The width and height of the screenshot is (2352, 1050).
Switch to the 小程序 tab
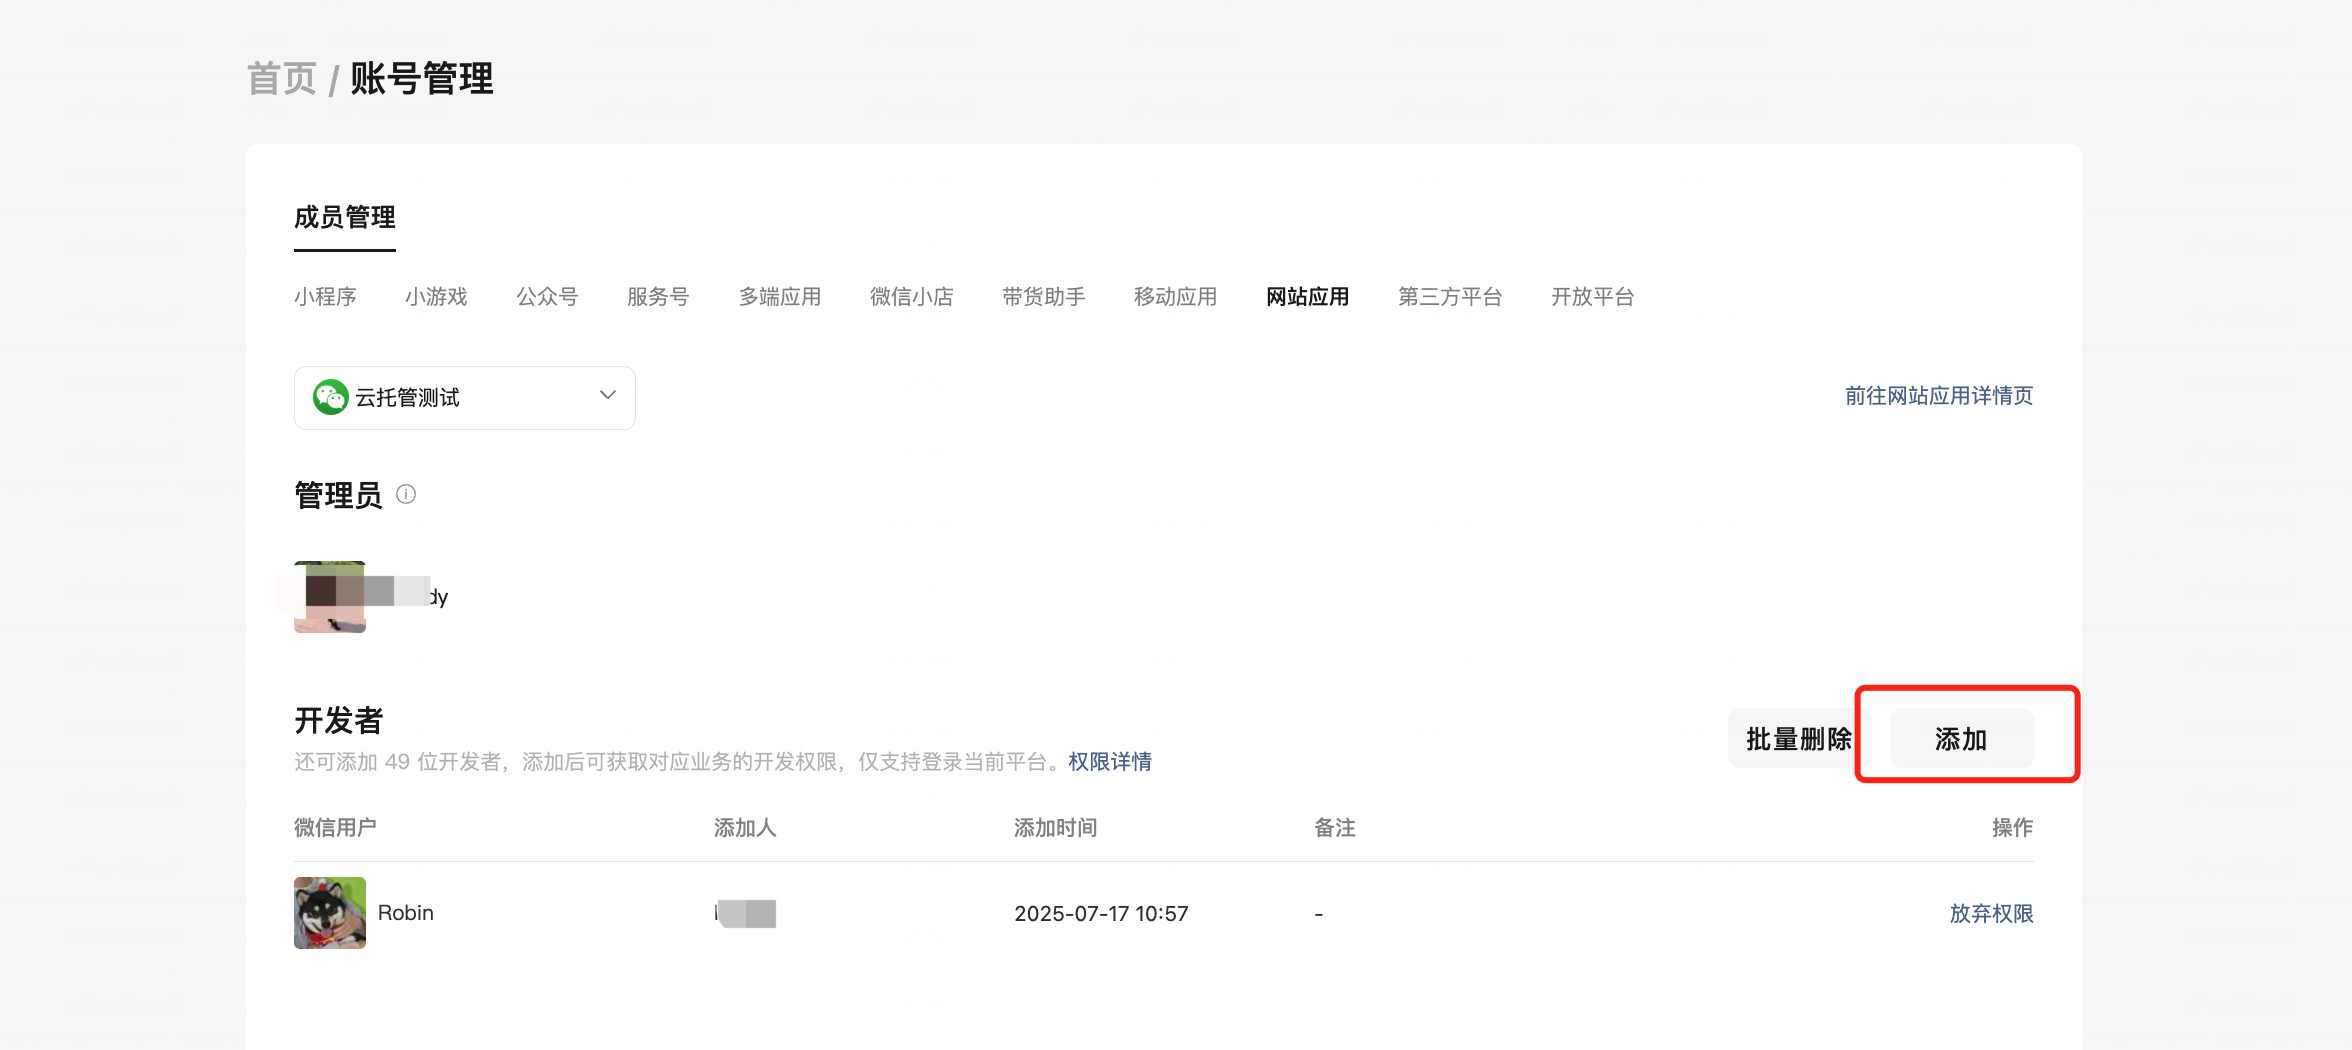pyautogui.click(x=325, y=297)
